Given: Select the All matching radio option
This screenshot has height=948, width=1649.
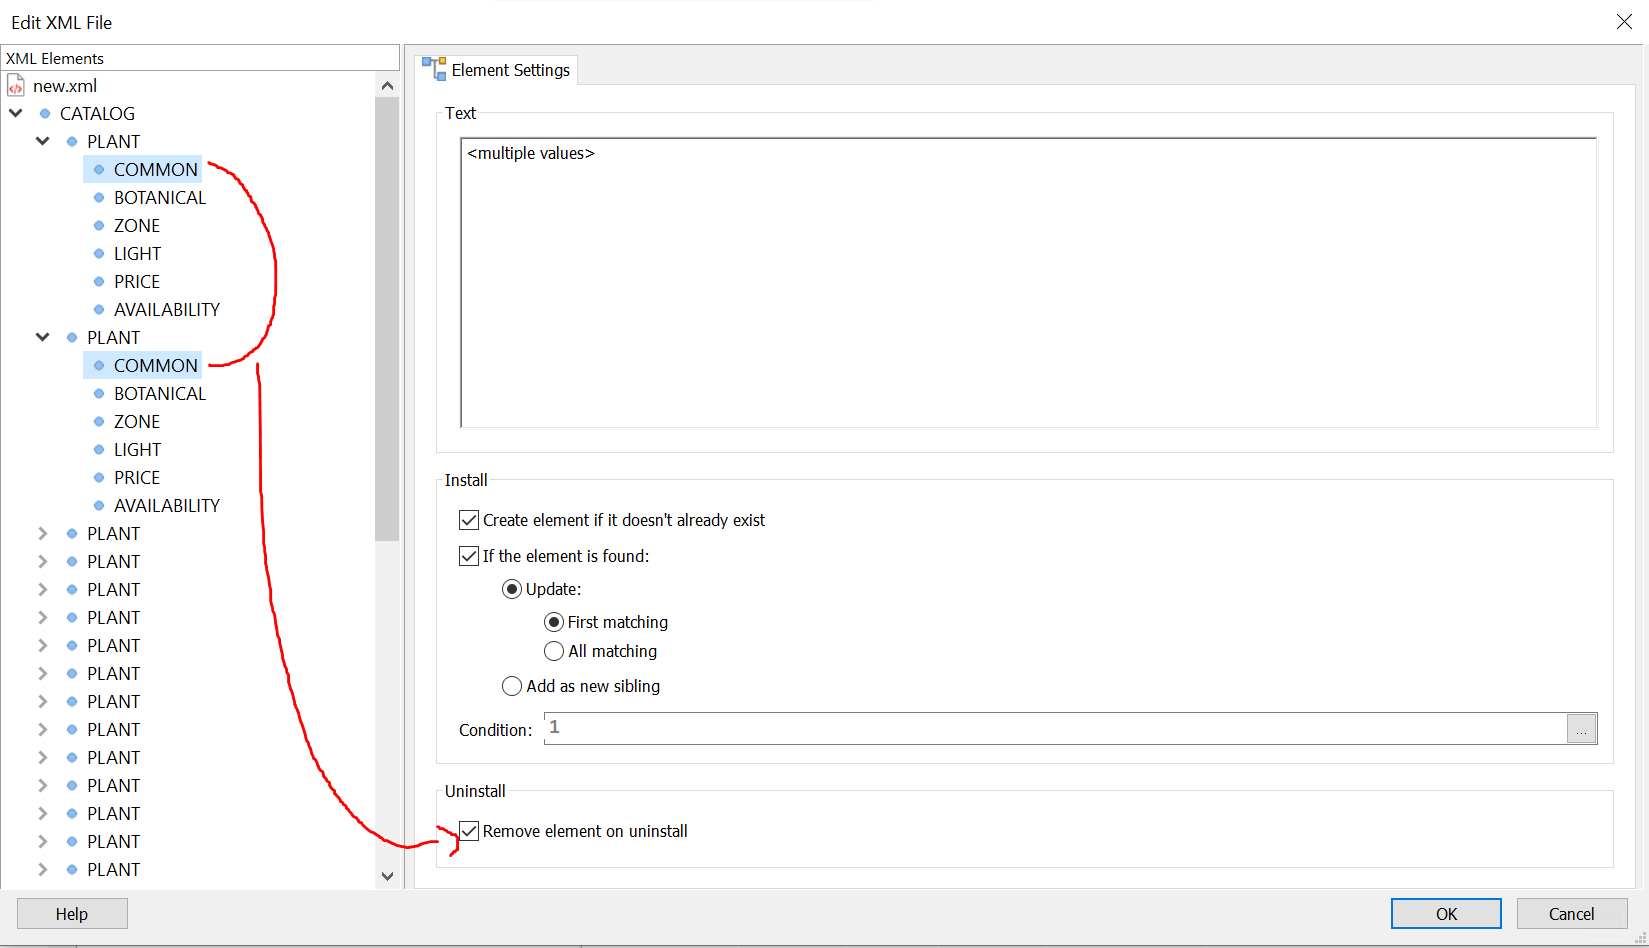Looking at the screenshot, I should point(554,651).
